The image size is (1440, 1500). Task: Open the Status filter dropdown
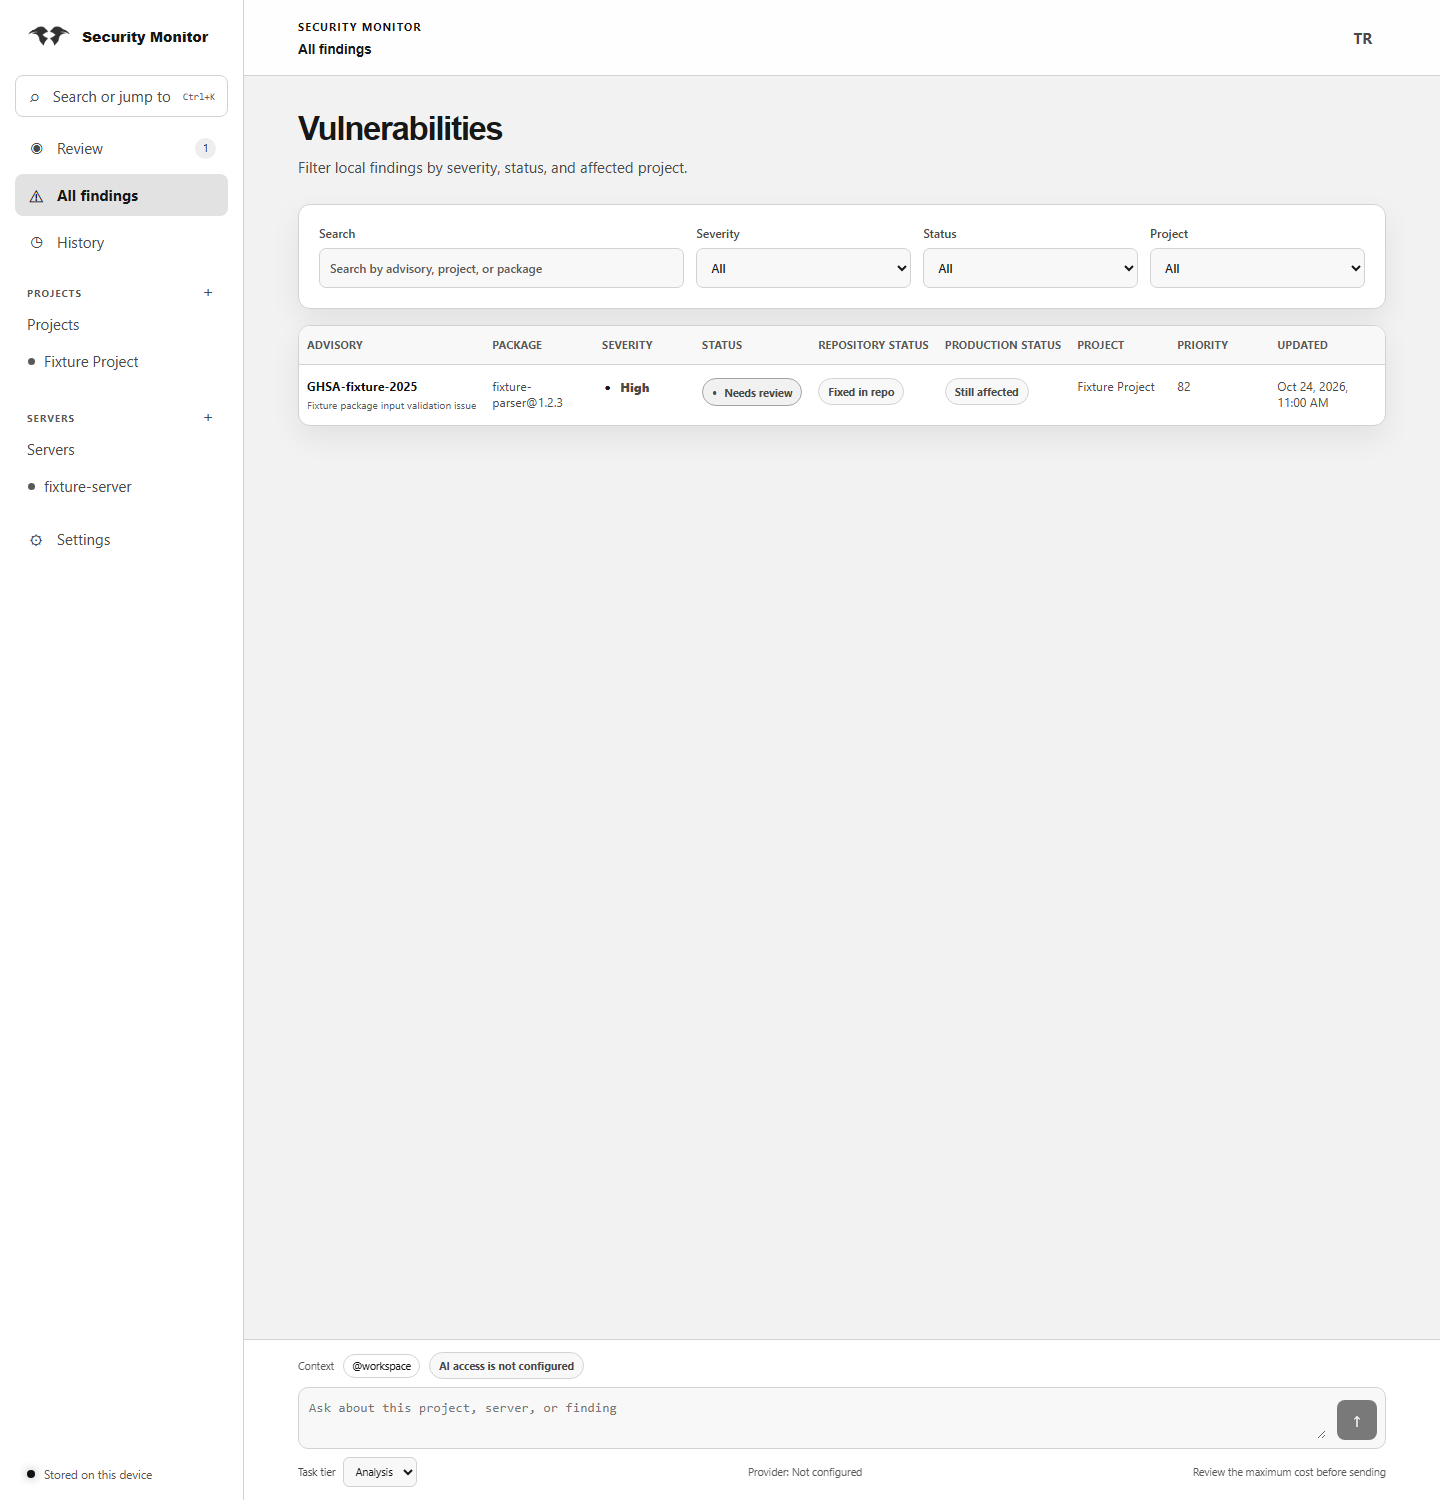point(1030,268)
